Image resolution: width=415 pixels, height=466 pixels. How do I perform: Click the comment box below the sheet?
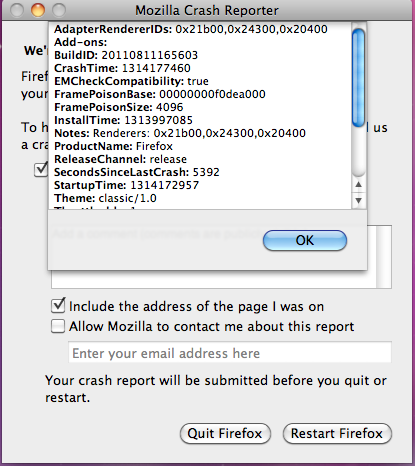(x=213, y=279)
